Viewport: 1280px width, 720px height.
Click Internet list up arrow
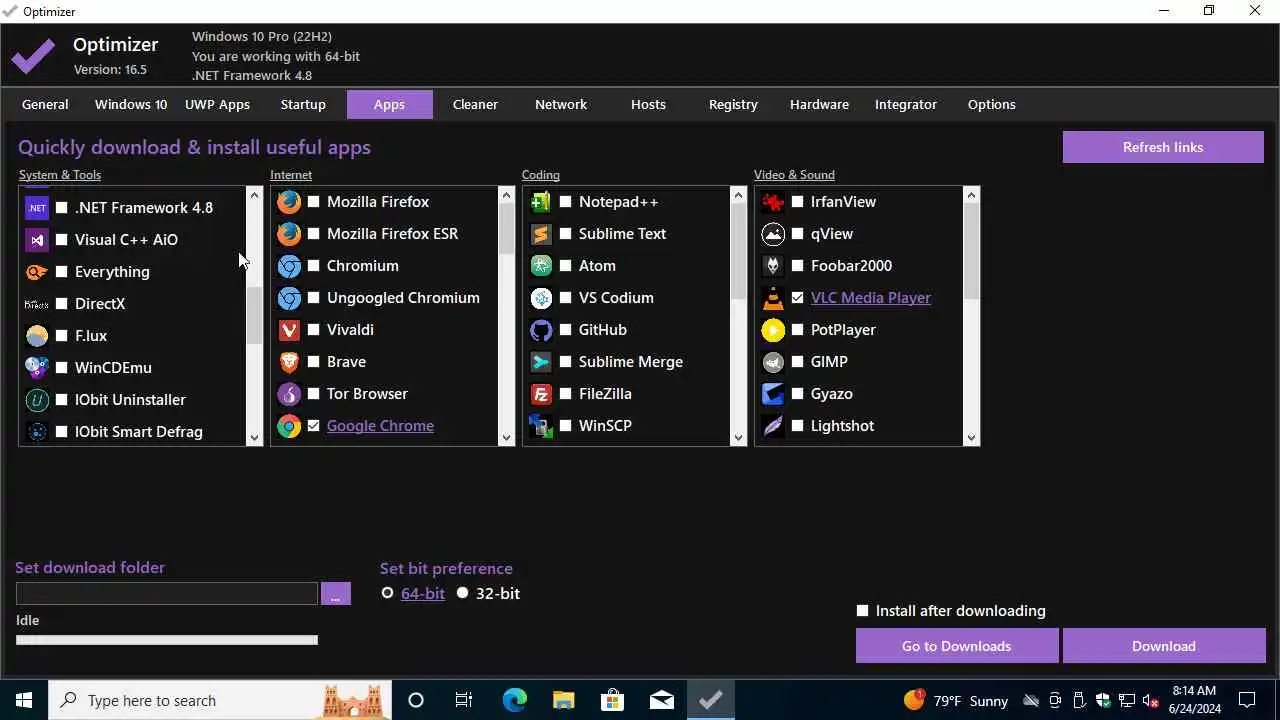click(x=506, y=195)
